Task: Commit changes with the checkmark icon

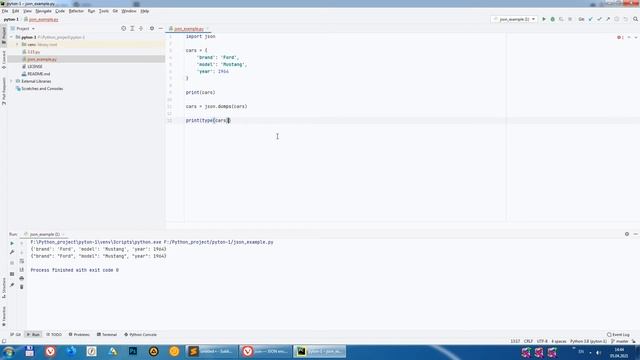Action: 599,19
